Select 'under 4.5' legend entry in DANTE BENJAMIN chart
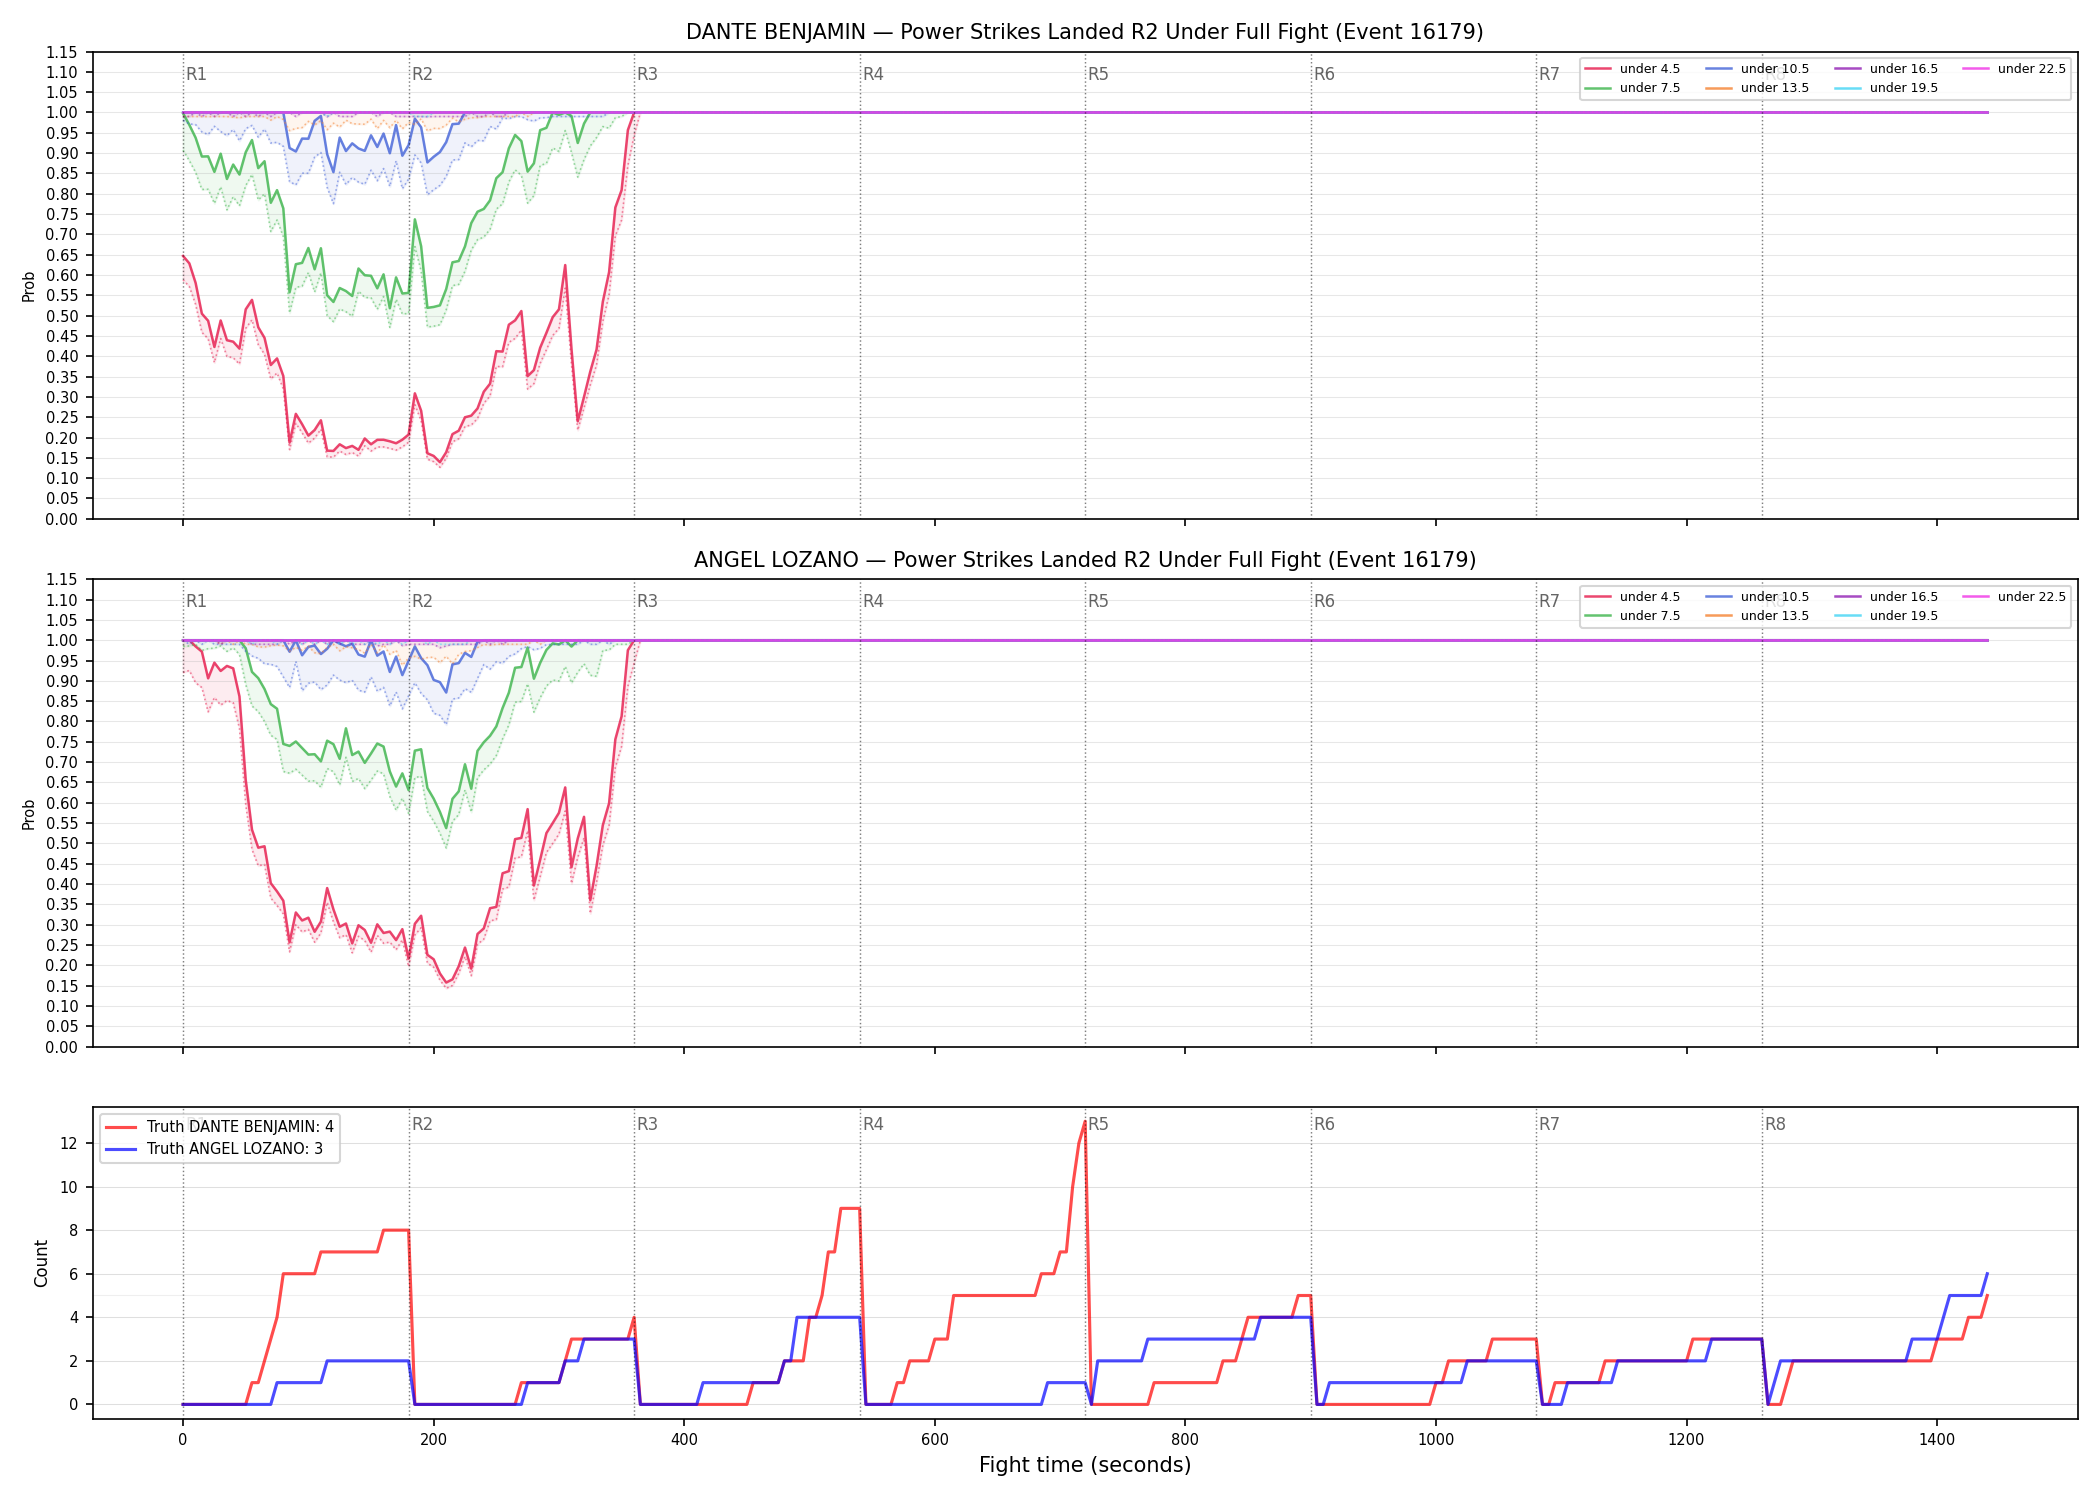The height and width of the screenshot is (1500, 2100). pos(1632,69)
